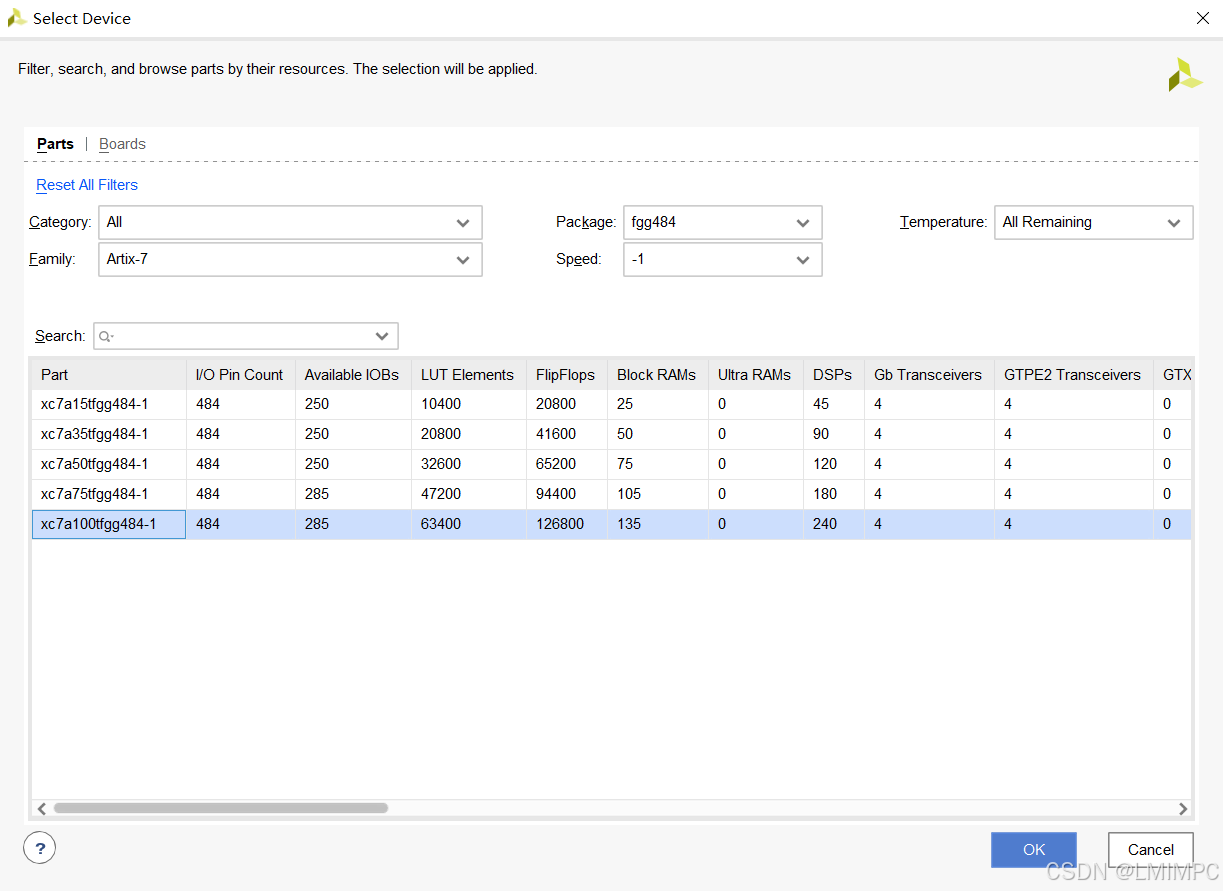Screen dimensions: 1223x891
Task: Select part xc7a50tfgg484-1
Action: click(94, 464)
